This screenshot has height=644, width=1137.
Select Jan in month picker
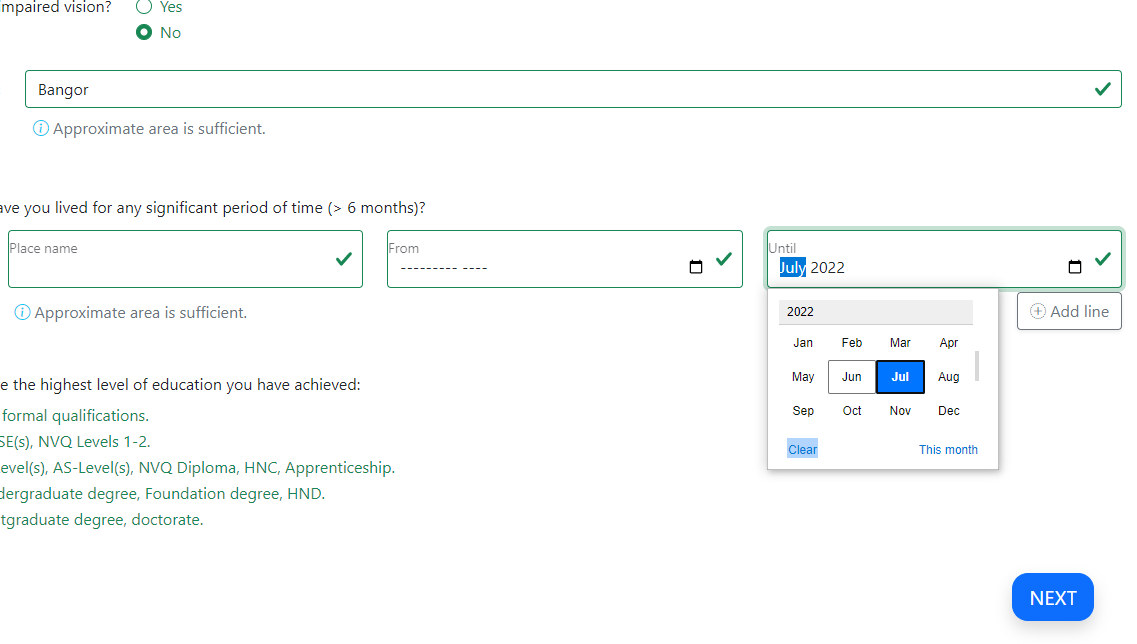tap(803, 343)
